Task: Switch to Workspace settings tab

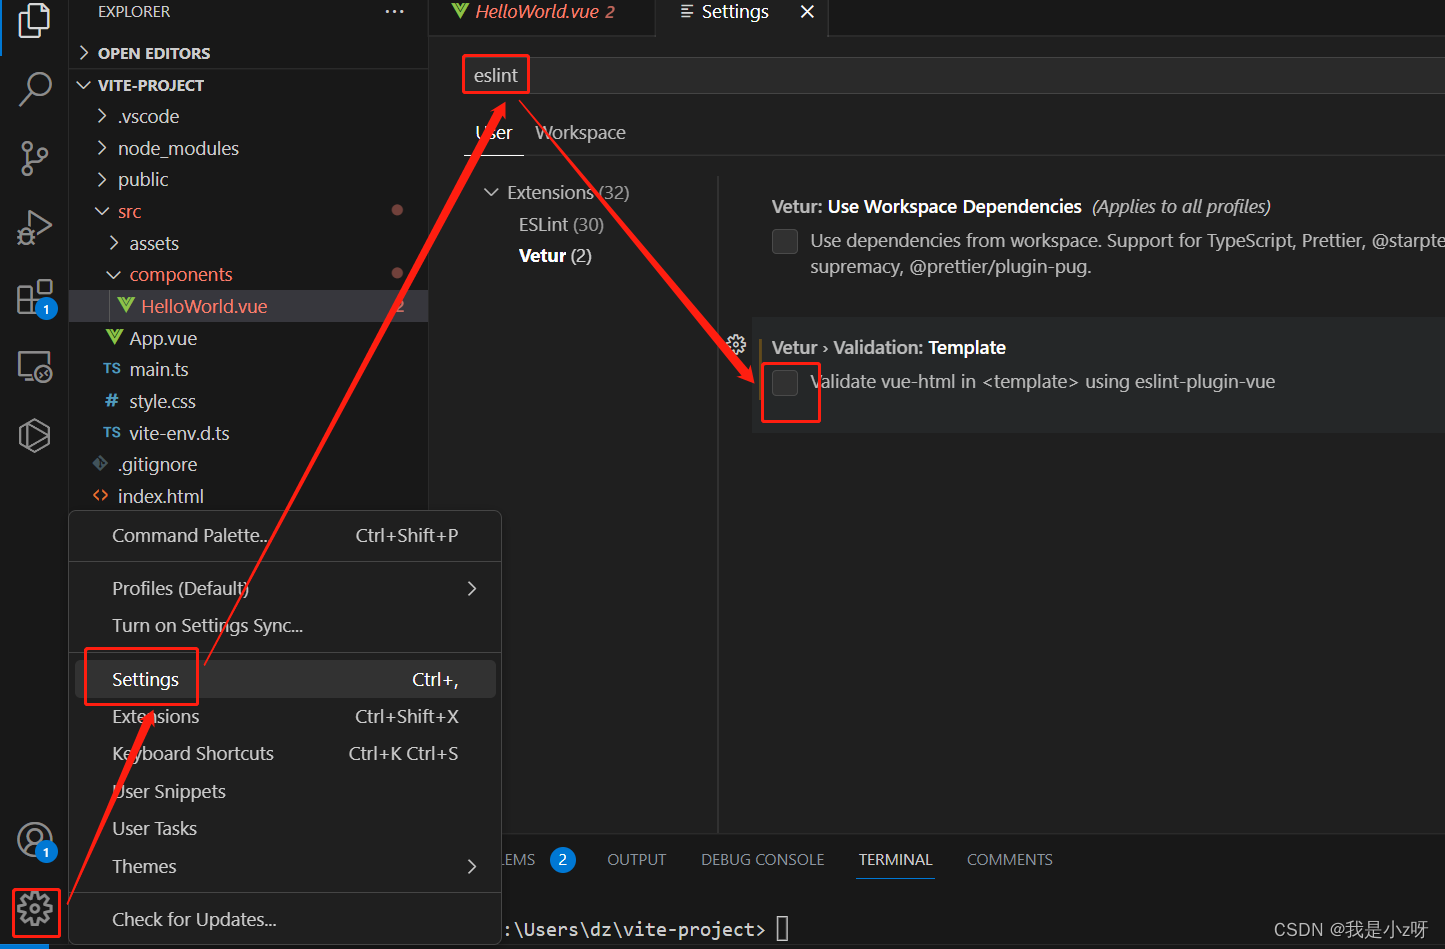Action: tap(580, 132)
